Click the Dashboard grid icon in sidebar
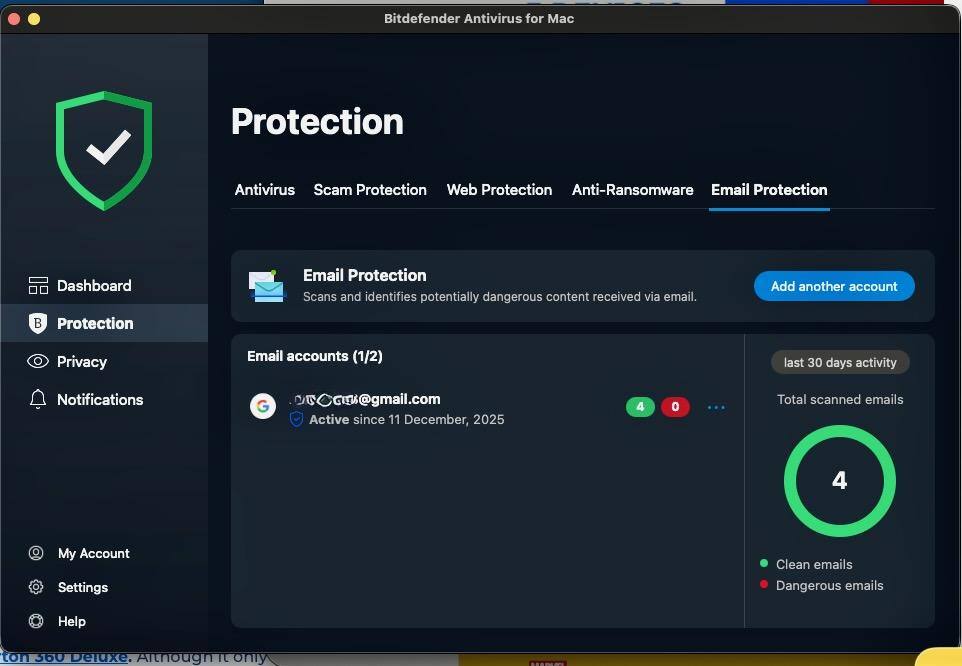This screenshot has width=962, height=666. pyautogui.click(x=38, y=286)
